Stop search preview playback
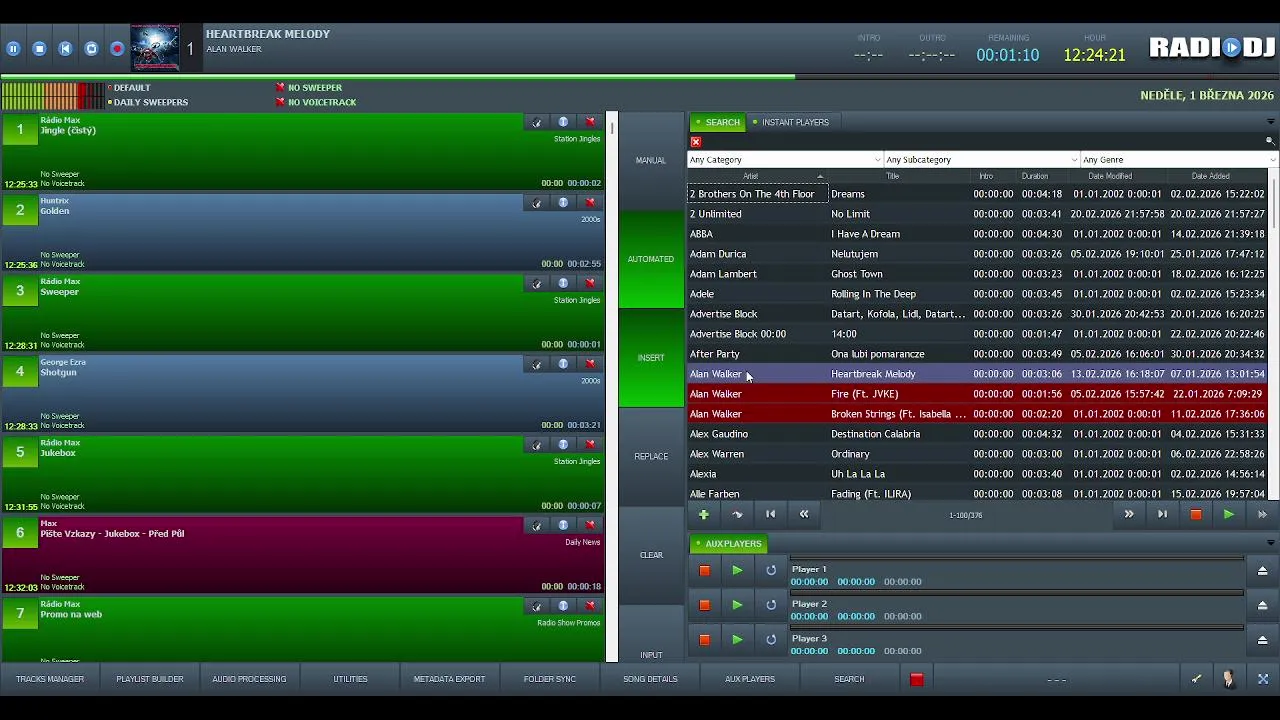 pos(1195,514)
